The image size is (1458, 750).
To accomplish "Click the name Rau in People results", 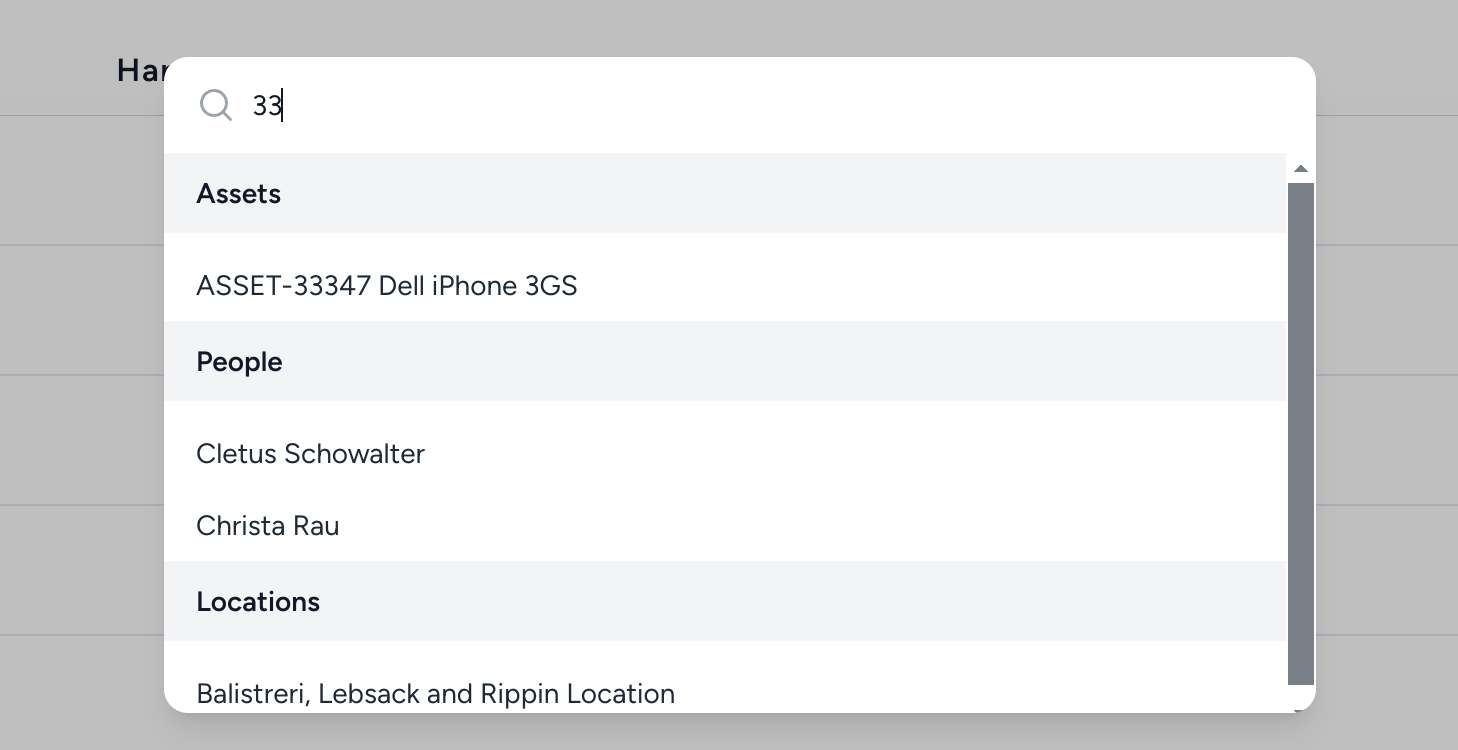I will (x=316, y=526).
